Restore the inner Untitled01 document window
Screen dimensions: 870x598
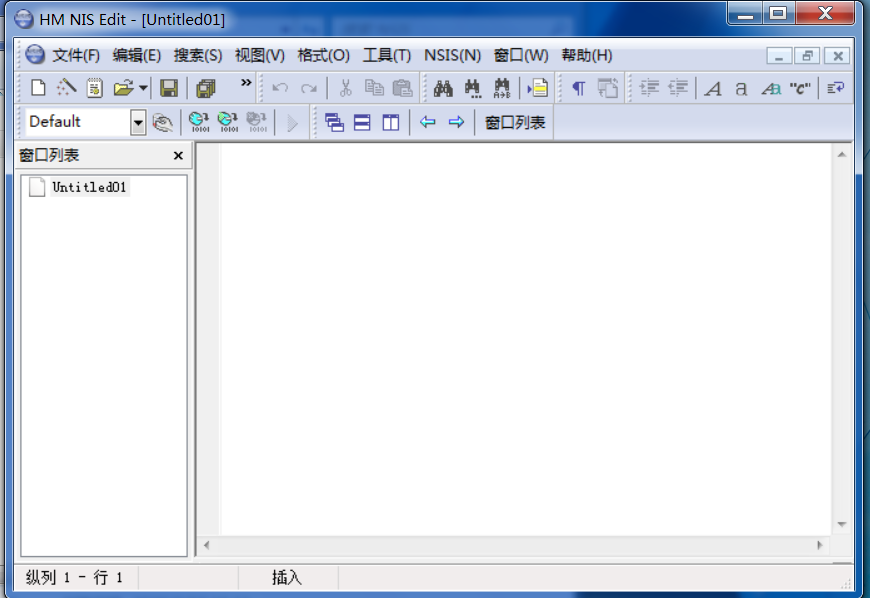[808, 56]
